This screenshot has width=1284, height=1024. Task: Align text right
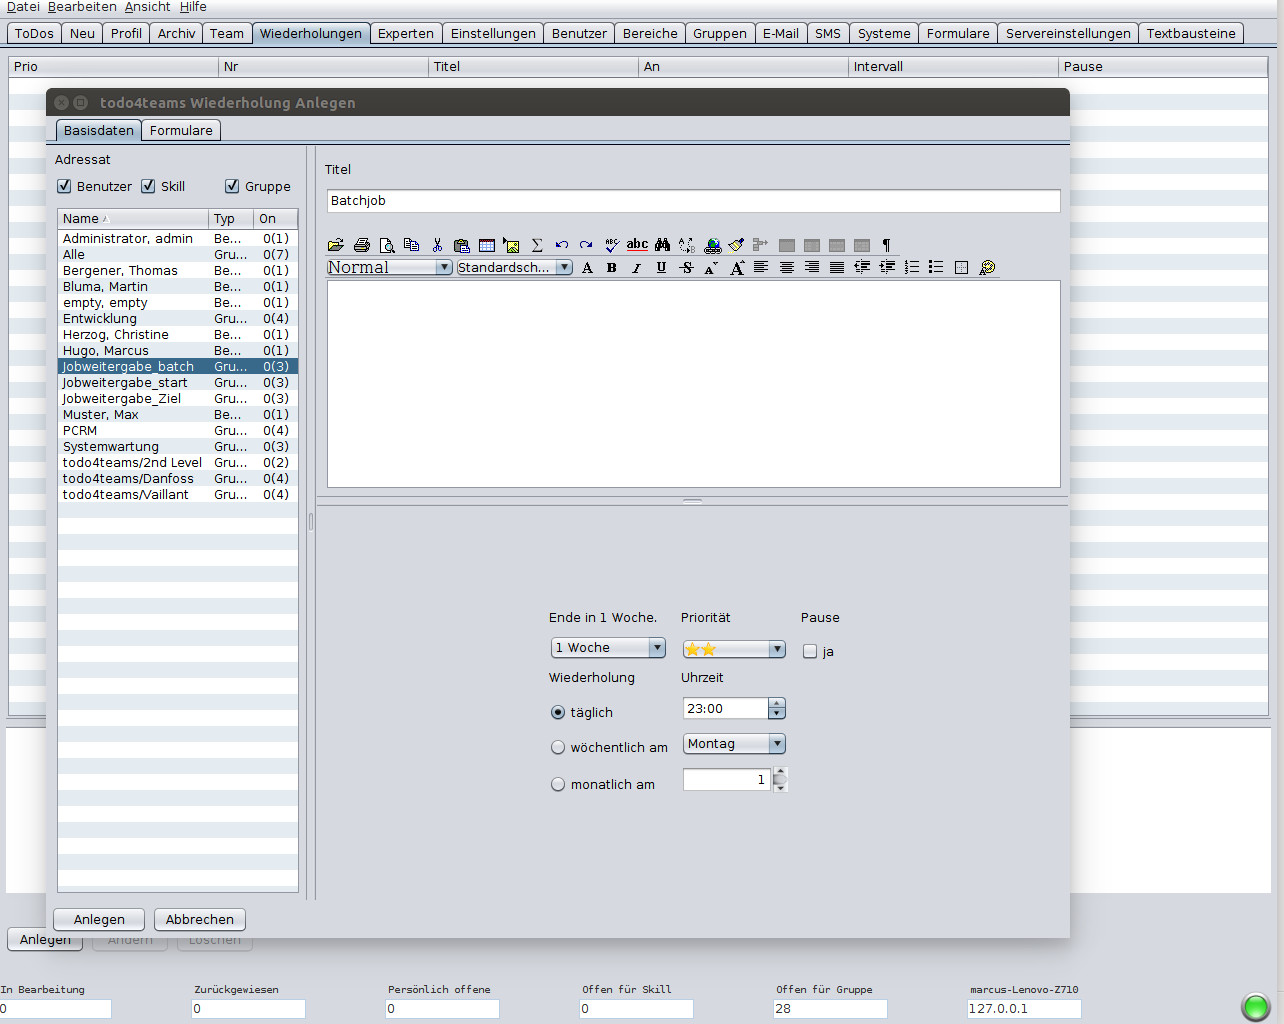(x=812, y=267)
